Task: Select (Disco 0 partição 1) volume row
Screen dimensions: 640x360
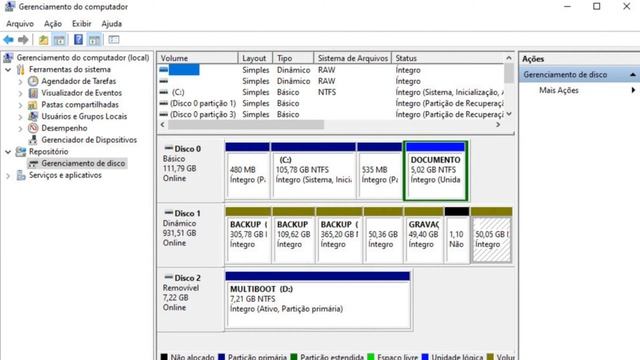Action: point(331,103)
